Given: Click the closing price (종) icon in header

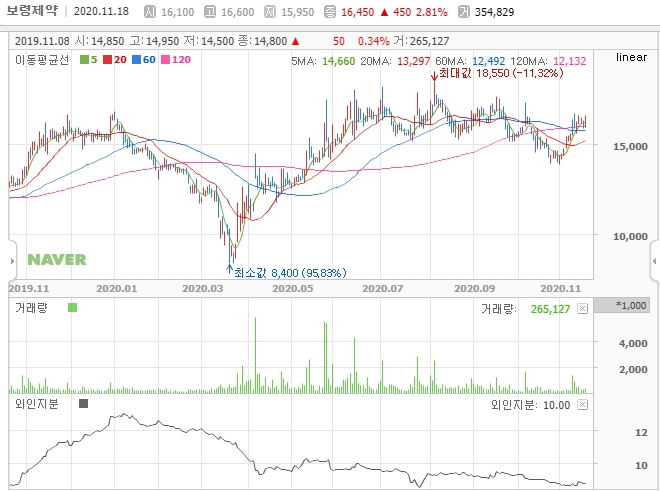Looking at the screenshot, I should coord(330,12).
